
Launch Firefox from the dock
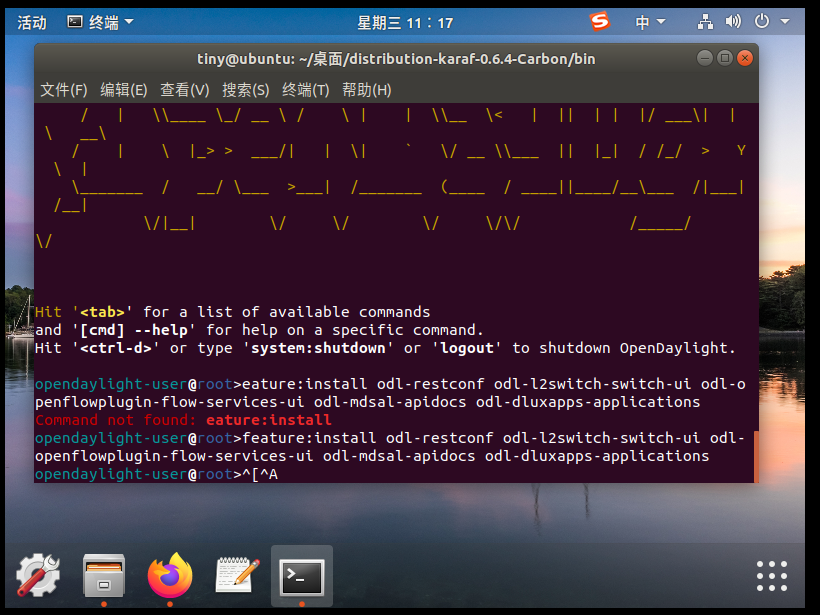pyautogui.click(x=170, y=575)
